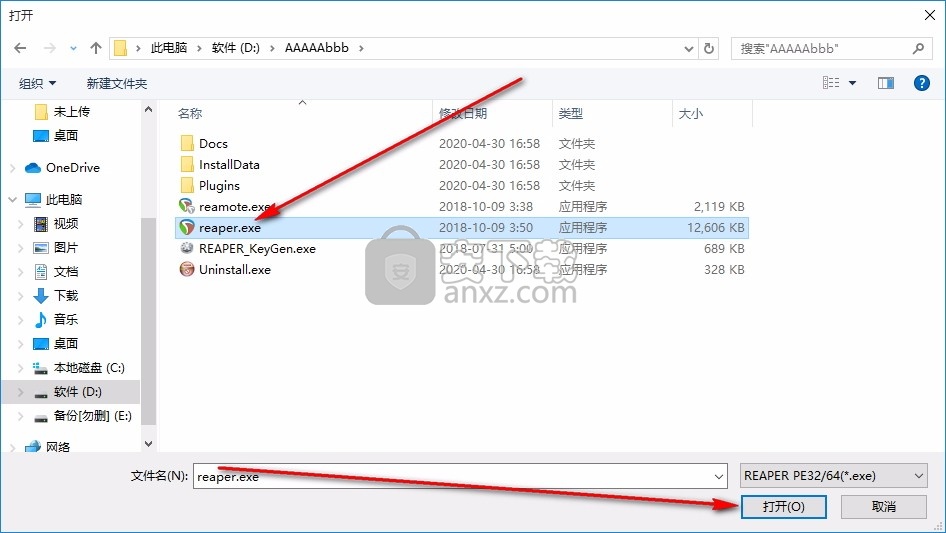Open the view options dropdown arrow
946x533 pixels.
pyautogui.click(x=852, y=83)
